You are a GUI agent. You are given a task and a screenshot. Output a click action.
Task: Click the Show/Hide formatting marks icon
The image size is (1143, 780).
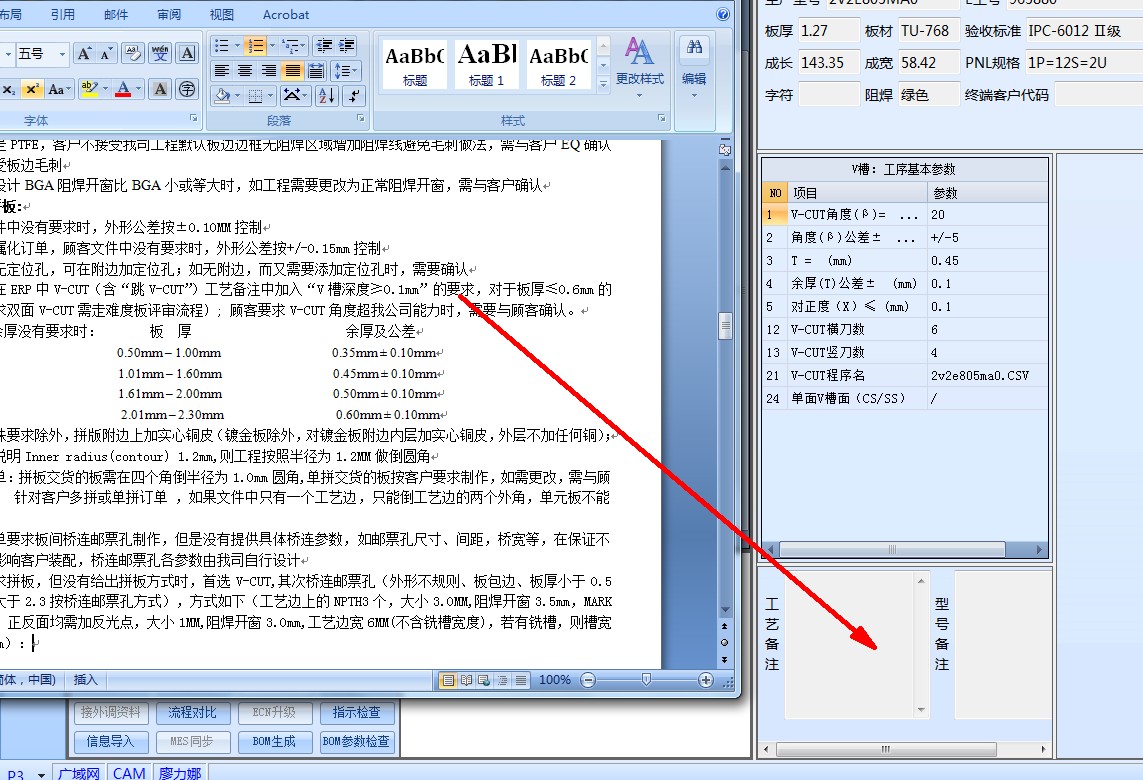pos(354,95)
